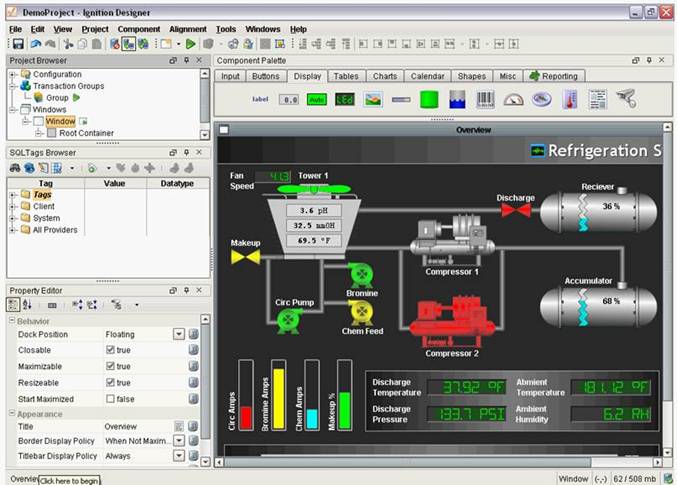The width and height of the screenshot is (677, 485).
Task: Click the green Preview Mode play icon
Action: [190, 44]
